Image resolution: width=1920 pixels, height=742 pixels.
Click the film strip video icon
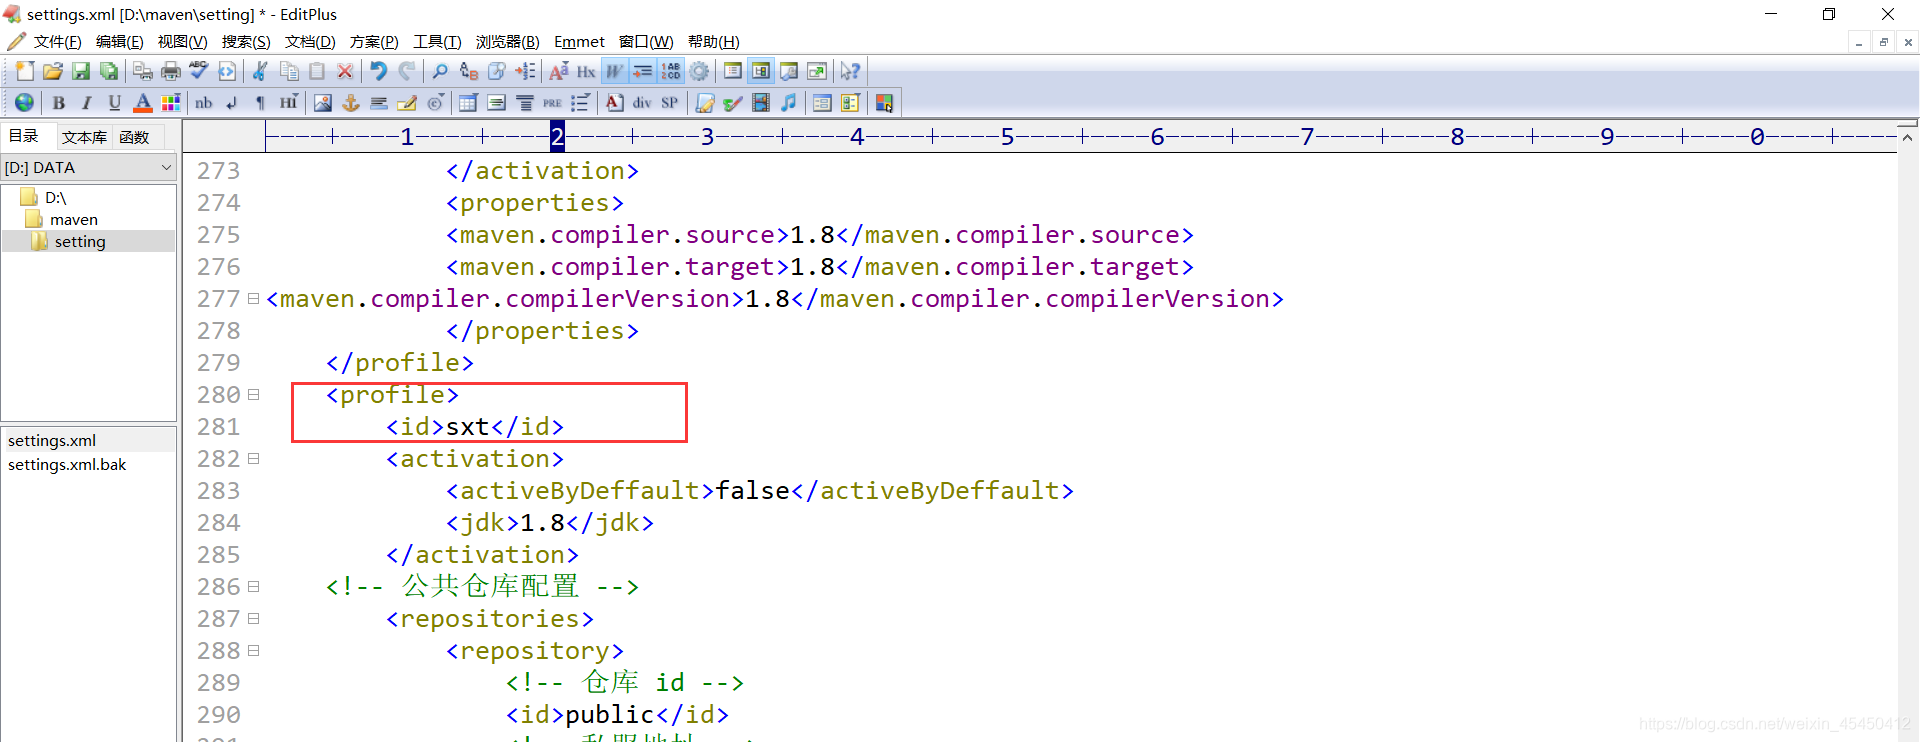pos(761,102)
